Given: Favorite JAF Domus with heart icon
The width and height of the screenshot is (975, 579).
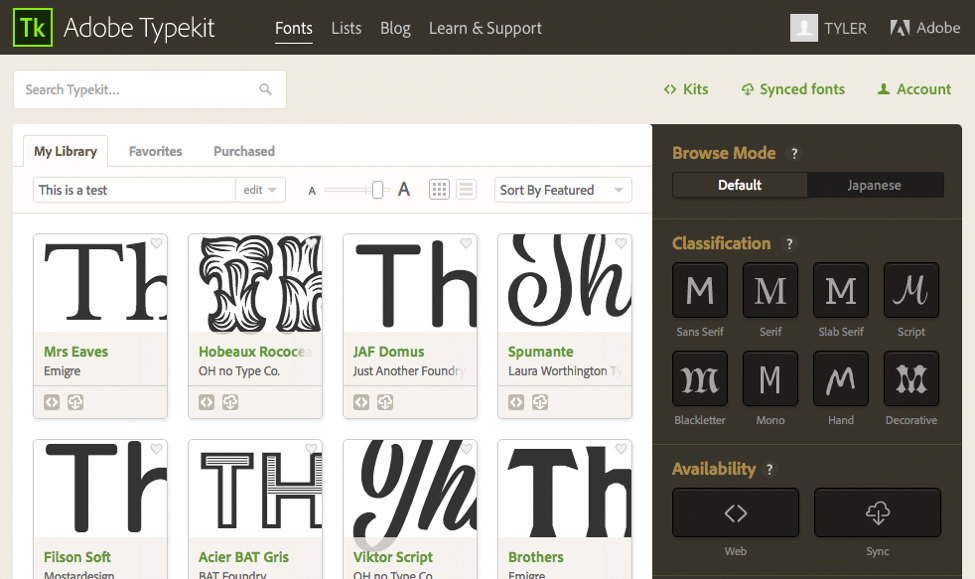Looking at the screenshot, I should 466,243.
